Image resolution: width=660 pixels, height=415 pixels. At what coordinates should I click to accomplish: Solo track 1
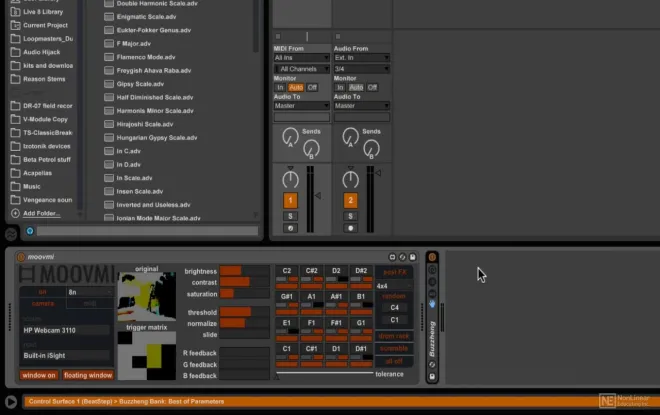(290, 216)
